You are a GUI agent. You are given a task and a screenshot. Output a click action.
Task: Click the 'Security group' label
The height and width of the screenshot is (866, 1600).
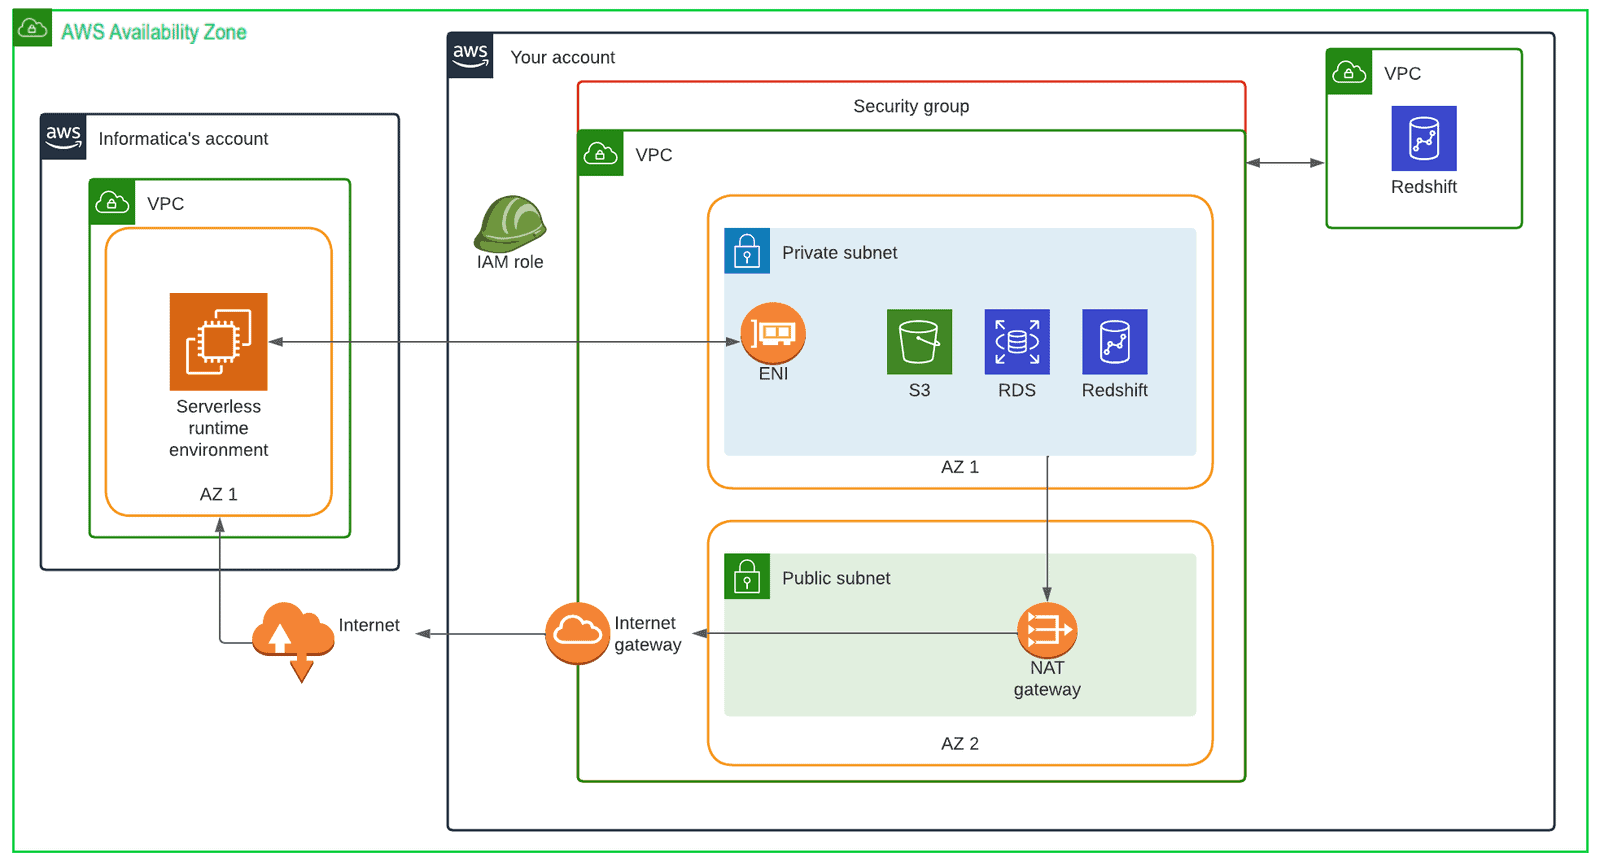click(911, 106)
